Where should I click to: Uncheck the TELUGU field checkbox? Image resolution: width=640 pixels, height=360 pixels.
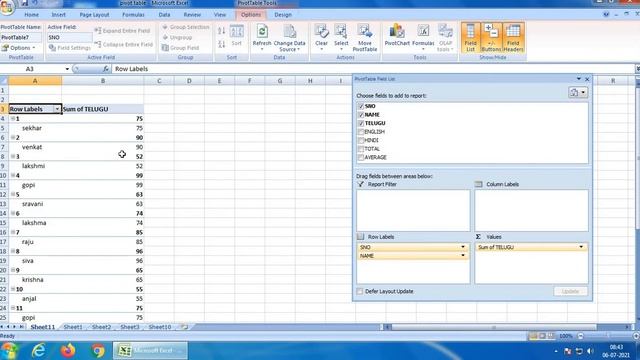[x=361, y=123]
